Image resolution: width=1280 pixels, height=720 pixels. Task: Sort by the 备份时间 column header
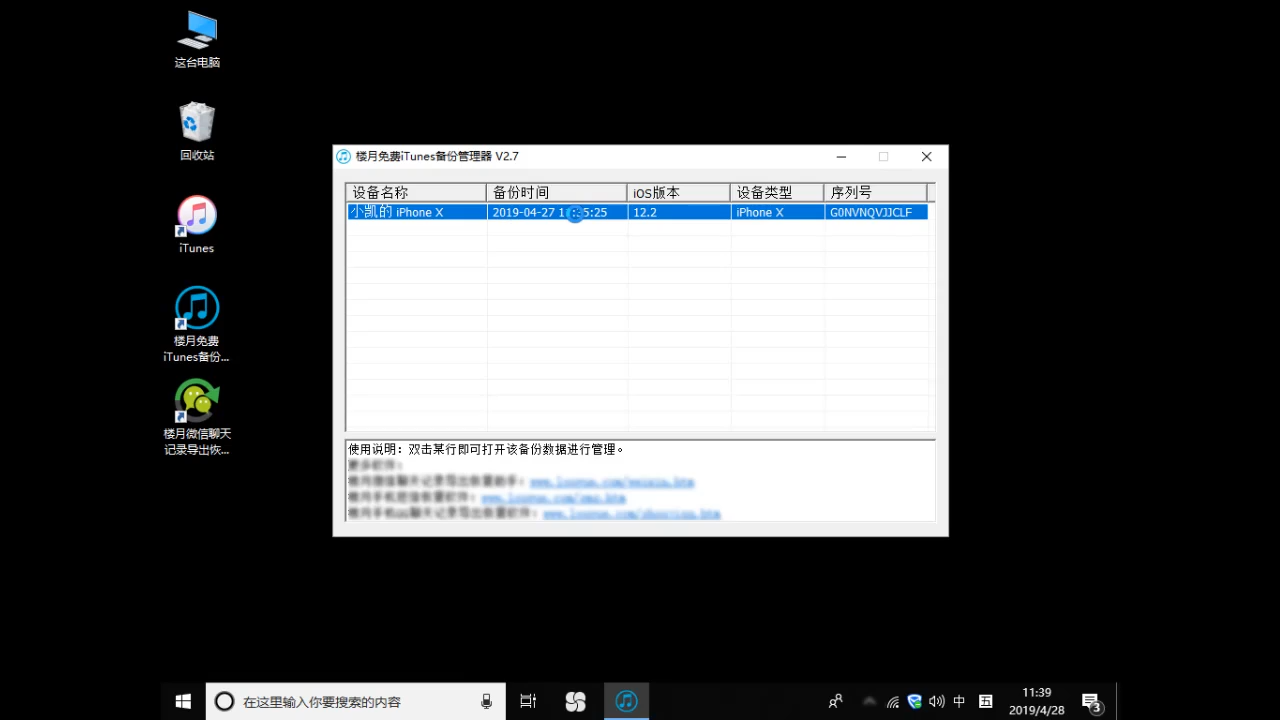(x=557, y=192)
